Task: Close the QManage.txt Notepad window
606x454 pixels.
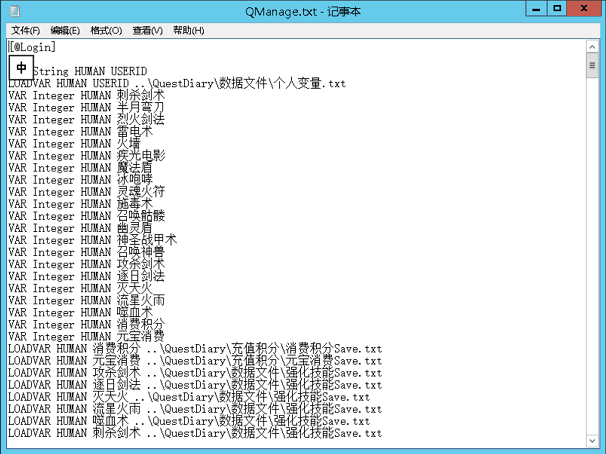Action: pos(584,9)
